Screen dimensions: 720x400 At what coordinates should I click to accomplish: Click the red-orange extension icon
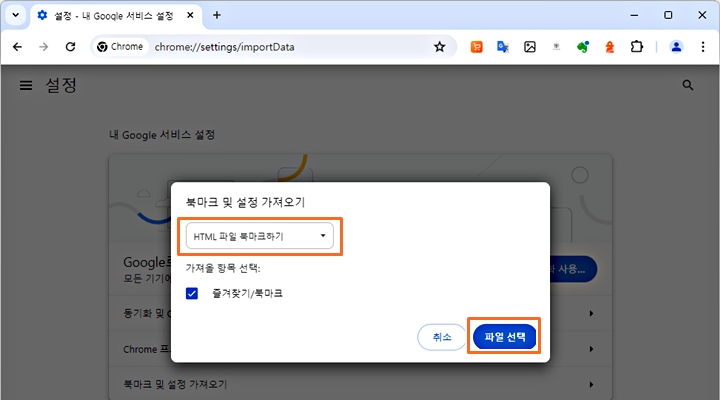click(609, 47)
